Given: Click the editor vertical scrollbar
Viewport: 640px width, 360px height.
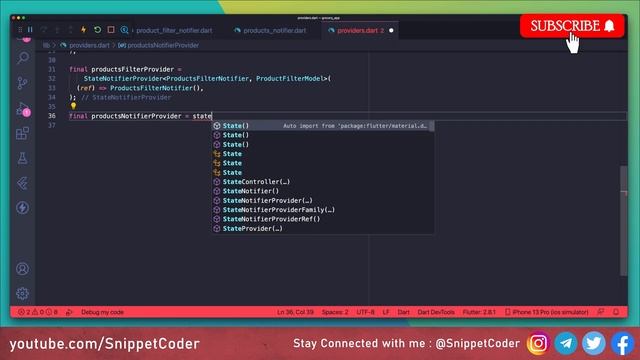Looking at the screenshot, I should [624, 220].
